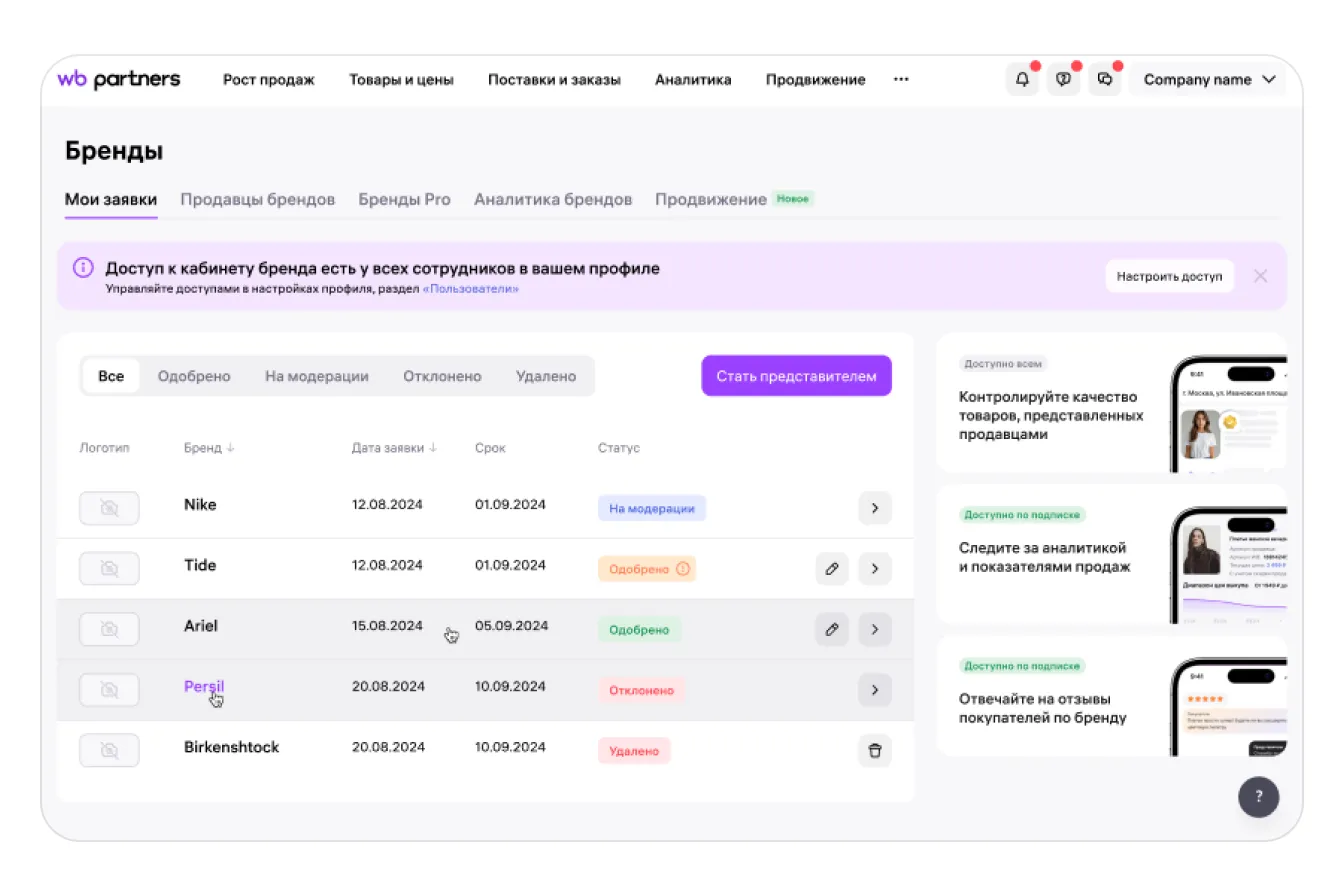
Task: Click the info icon on Tide status badge
Action: click(683, 569)
